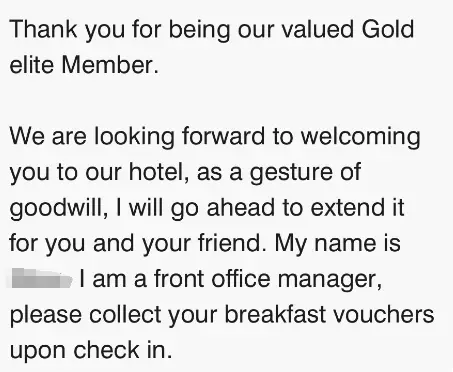Click the blurred name redaction block
The height and width of the screenshot is (372, 453).
click(41, 279)
